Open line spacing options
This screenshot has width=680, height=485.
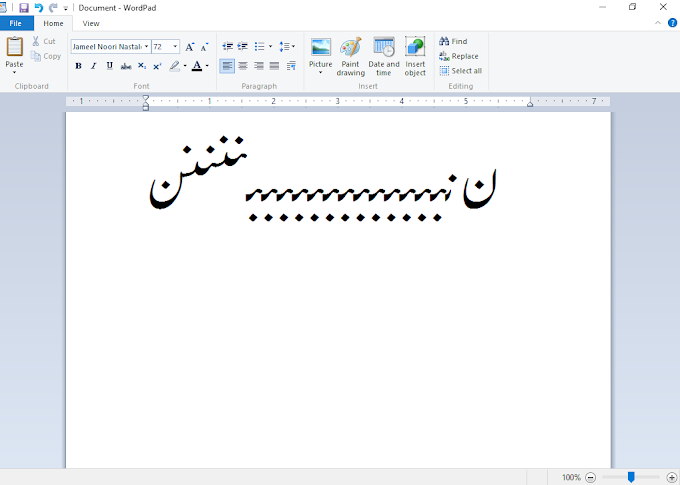(287, 46)
